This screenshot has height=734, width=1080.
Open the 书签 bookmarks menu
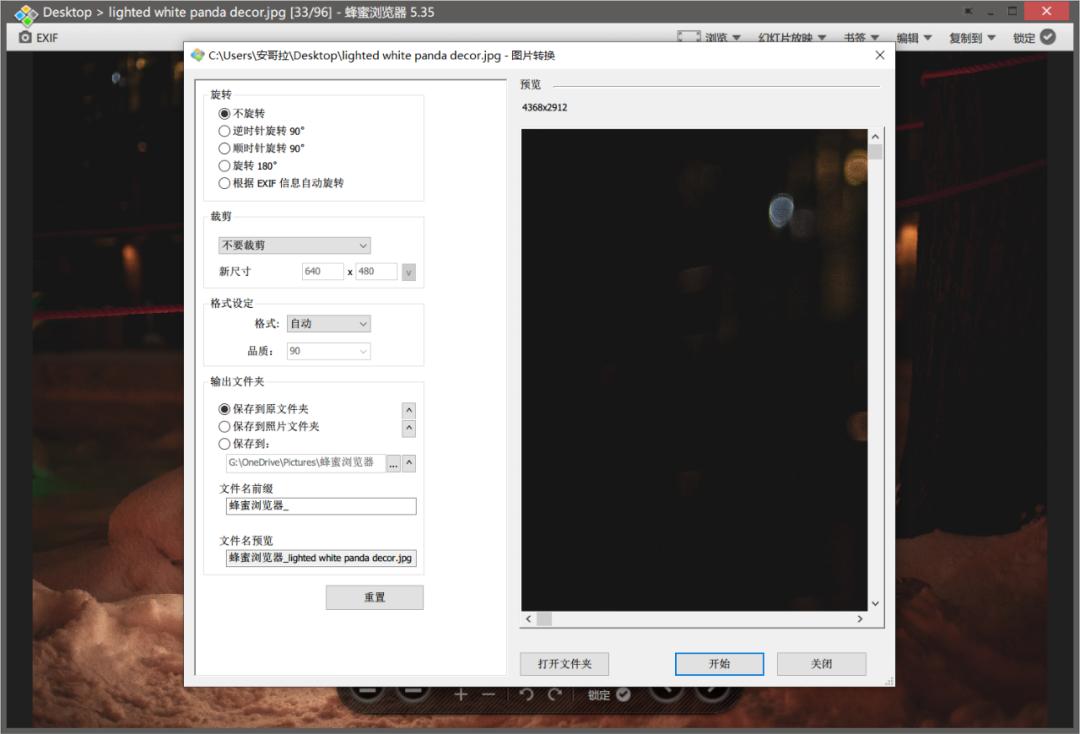(858, 36)
